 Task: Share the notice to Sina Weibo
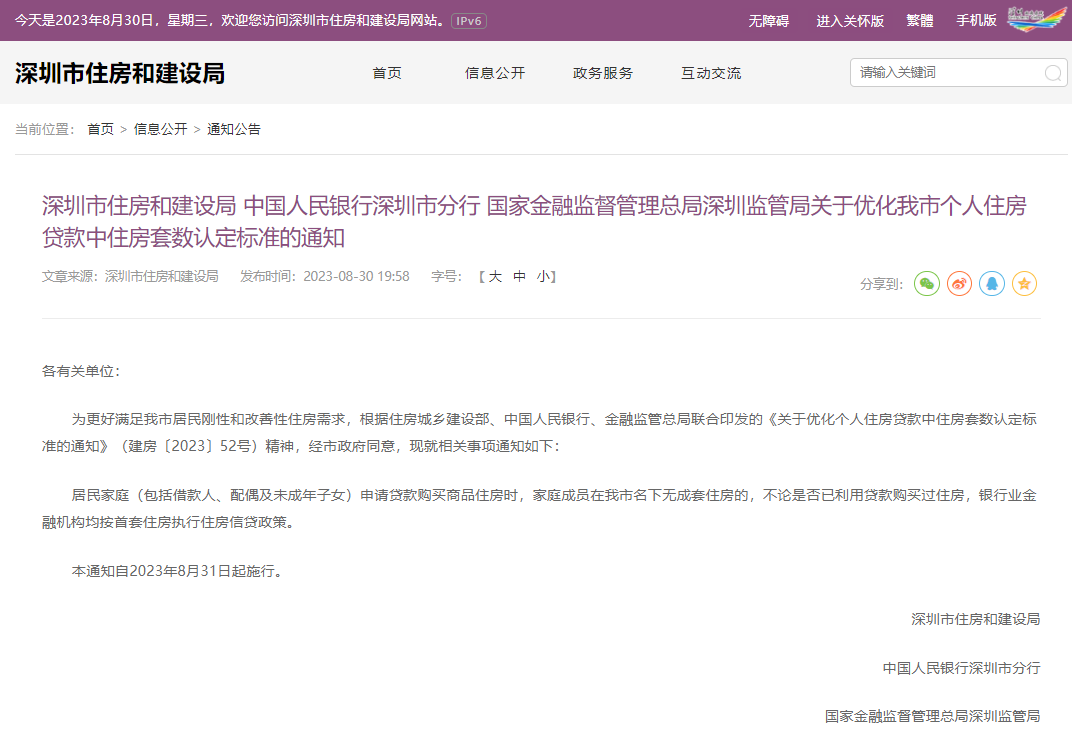click(959, 284)
